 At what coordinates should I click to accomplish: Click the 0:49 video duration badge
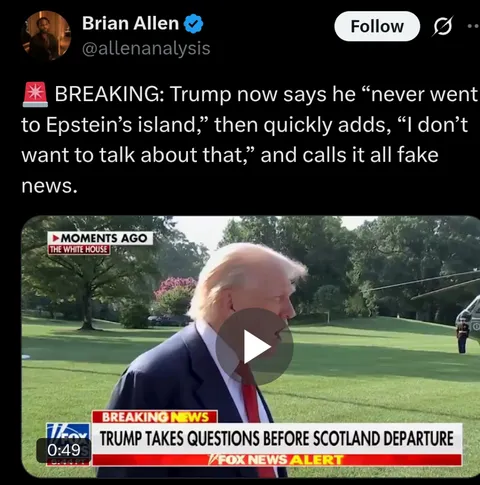[64, 450]
